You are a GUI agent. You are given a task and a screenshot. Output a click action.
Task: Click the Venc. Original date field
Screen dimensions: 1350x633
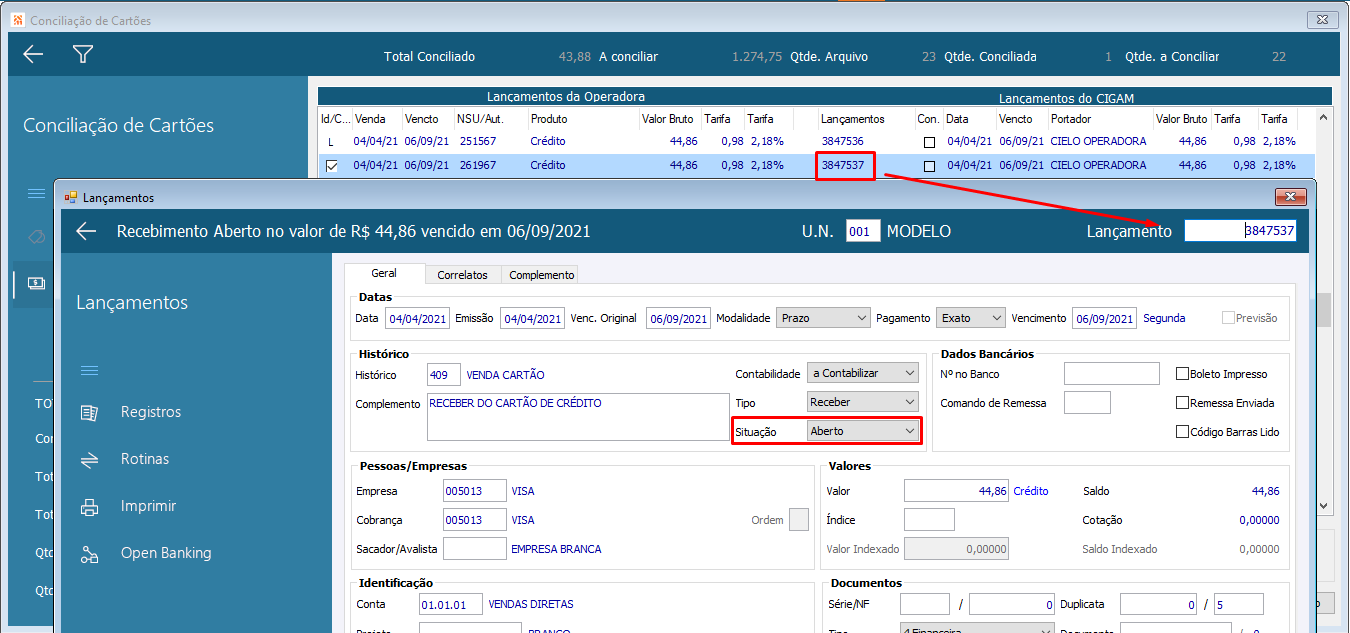point(678,319)
